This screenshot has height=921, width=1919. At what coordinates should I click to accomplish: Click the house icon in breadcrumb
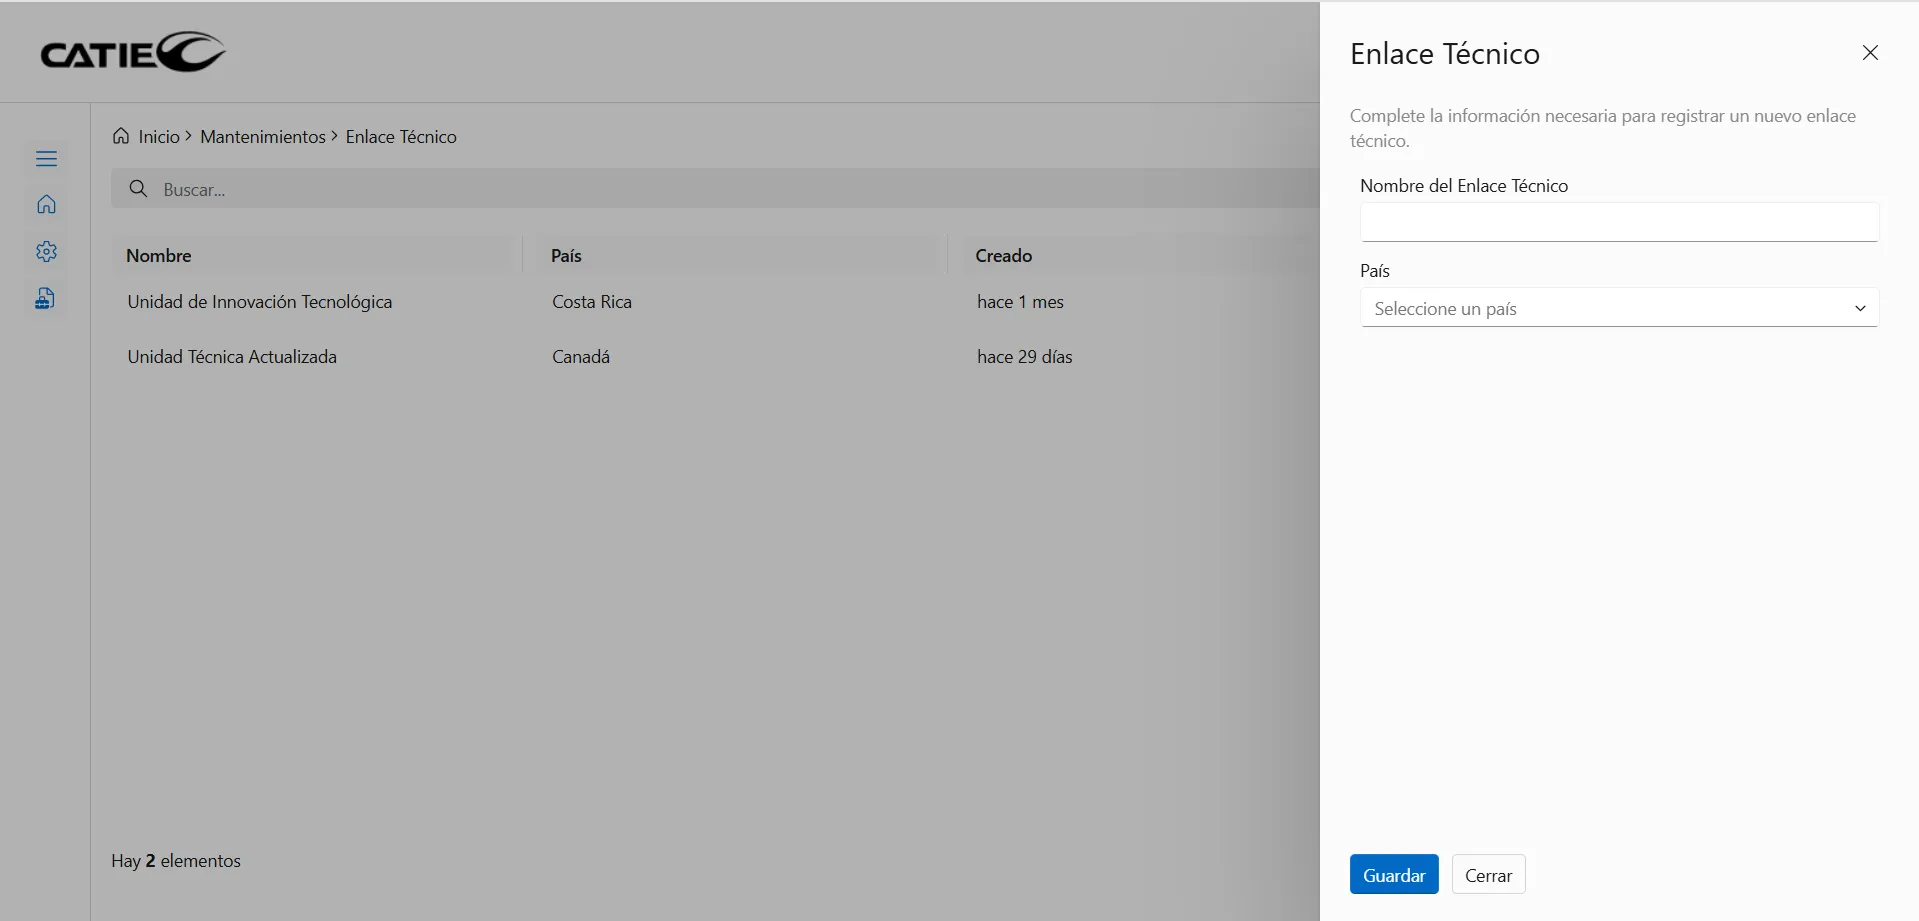pyautogui.click(x=121, y=136)
